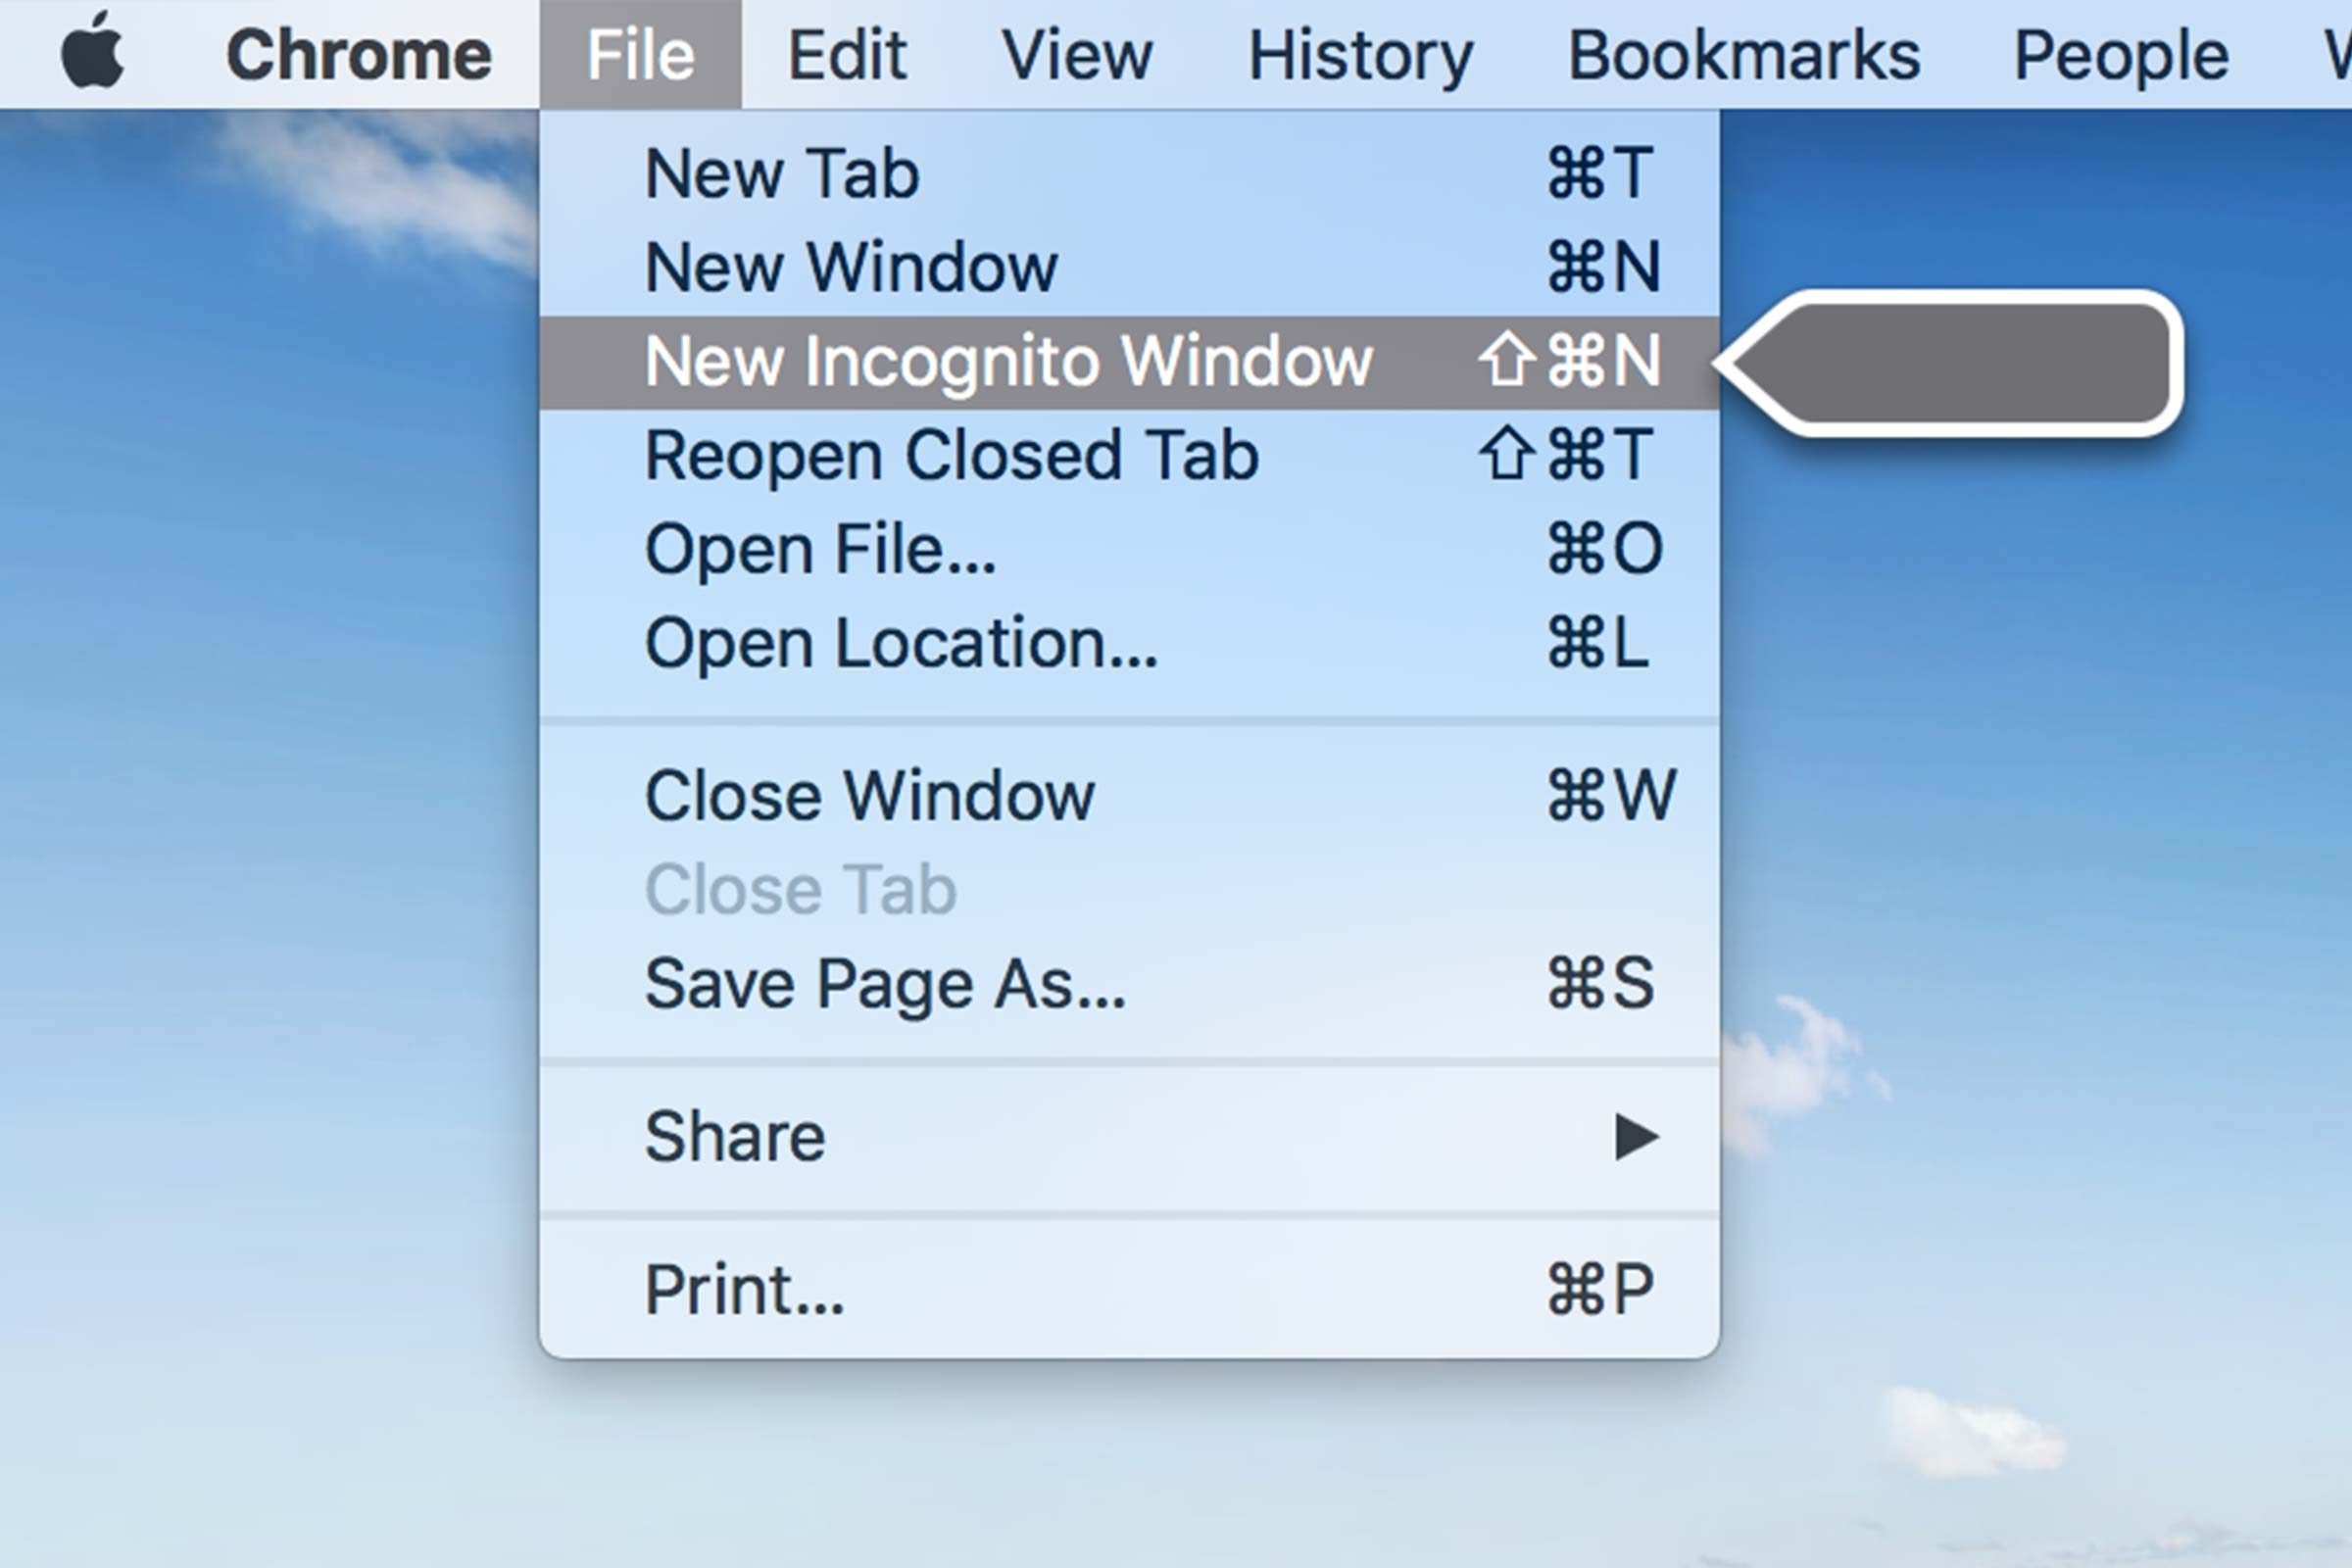The width and height of the screenshot is (2352, 1568).
Task: Choose Open Location… entry
Action: click(1130, 644)
